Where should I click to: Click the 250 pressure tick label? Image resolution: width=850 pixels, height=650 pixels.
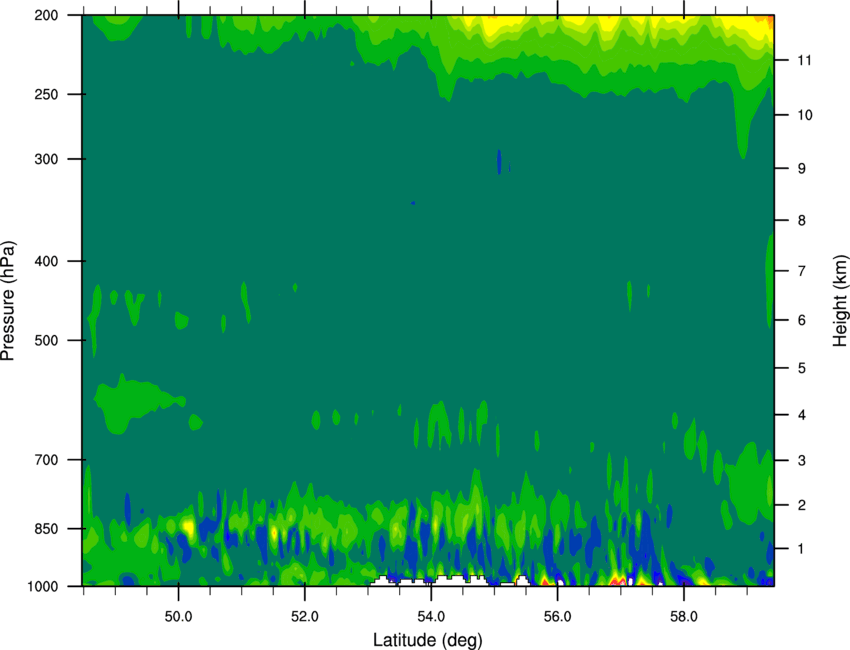pos(46,94)
